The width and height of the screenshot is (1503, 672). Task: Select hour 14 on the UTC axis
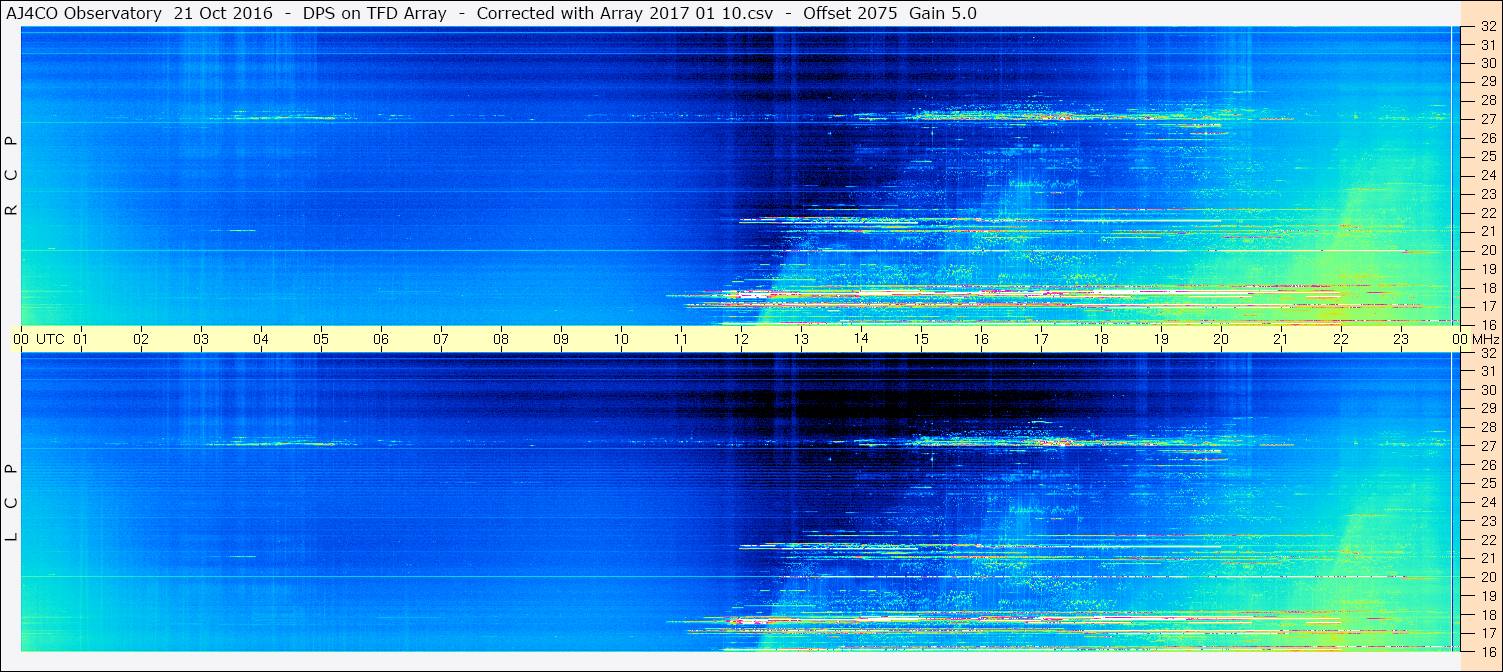(861, 339)
